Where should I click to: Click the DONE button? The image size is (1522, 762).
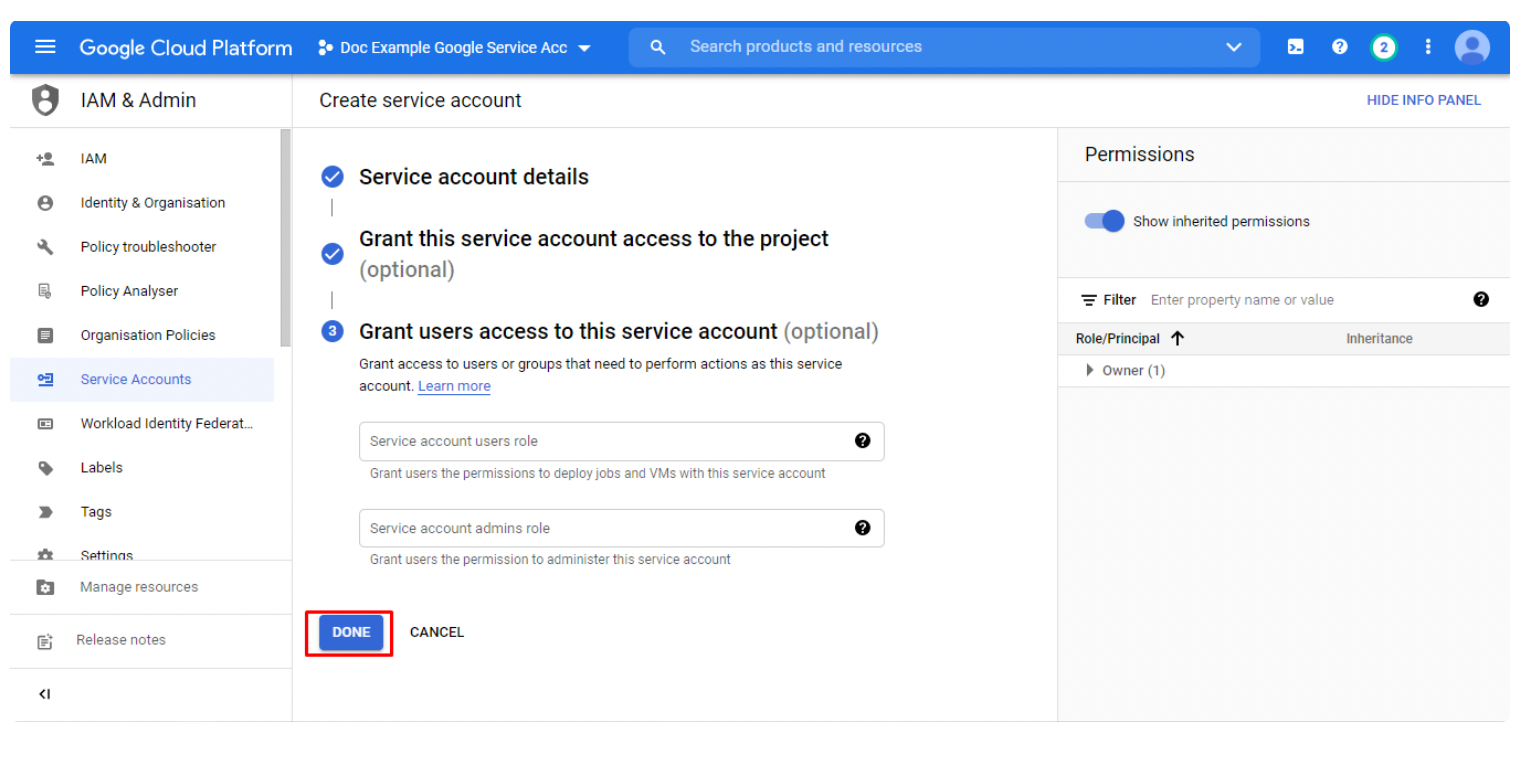[351, 632]
